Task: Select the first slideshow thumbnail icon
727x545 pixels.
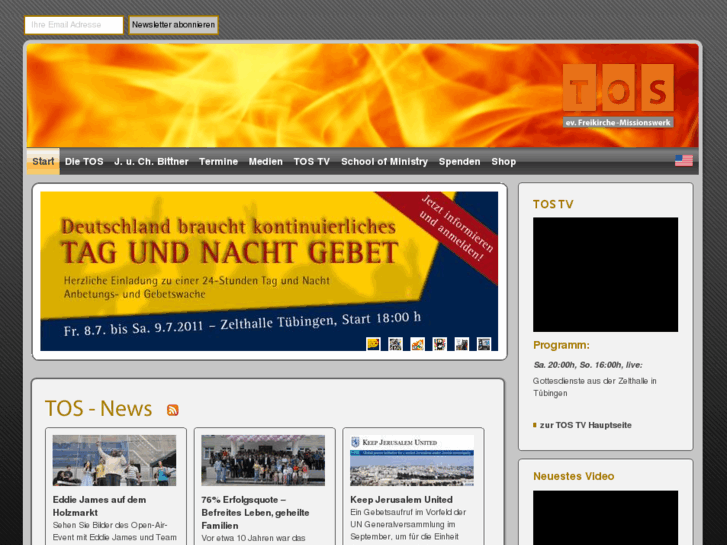Action: (373, 344)
